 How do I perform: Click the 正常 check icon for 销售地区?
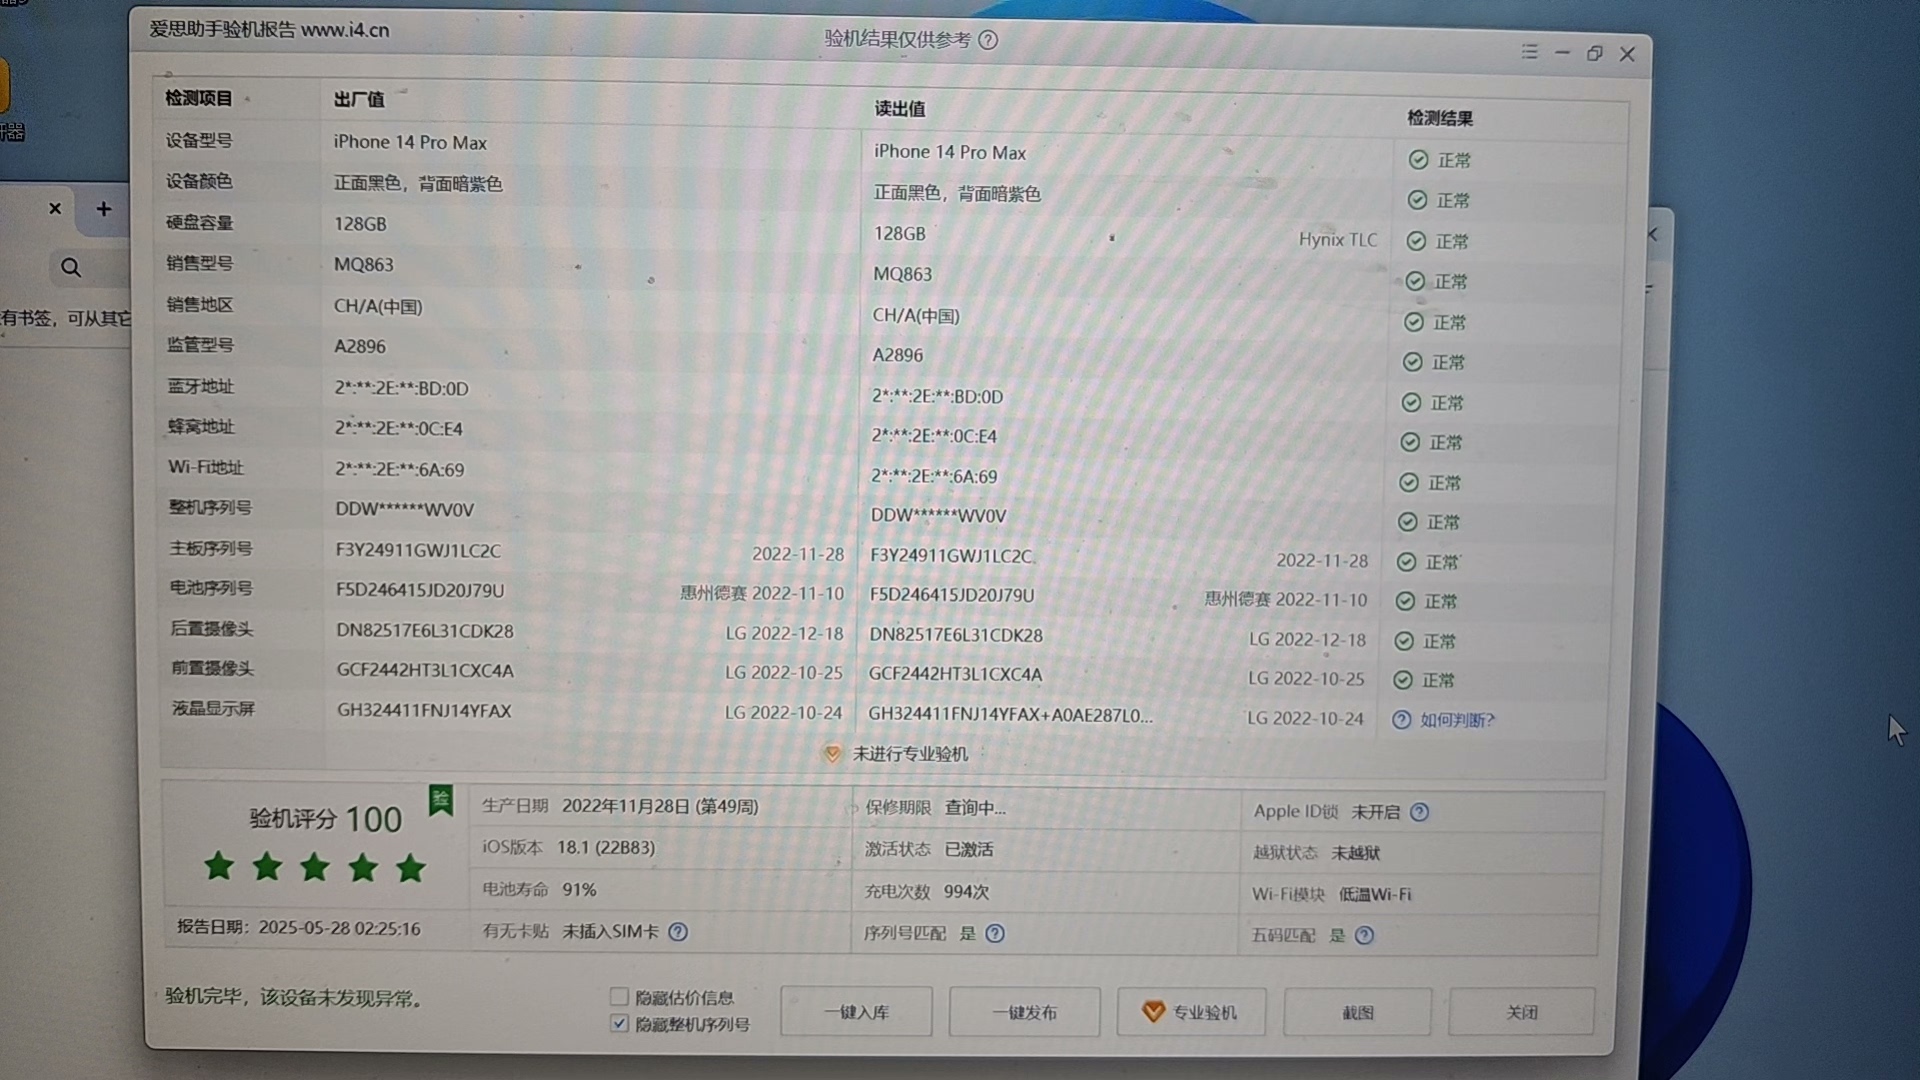tap(1414, 322)
